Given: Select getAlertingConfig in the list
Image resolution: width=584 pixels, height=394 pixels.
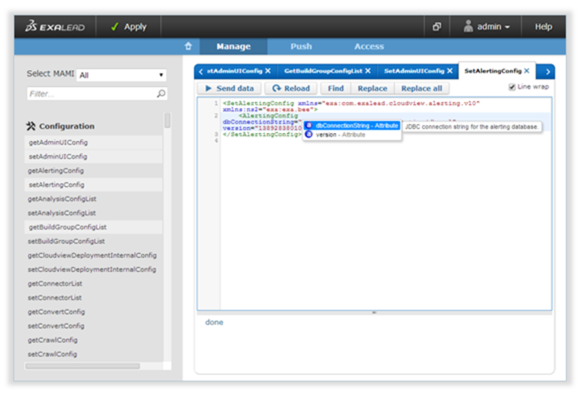Looking at the screenshot, I should pos(93,171).
